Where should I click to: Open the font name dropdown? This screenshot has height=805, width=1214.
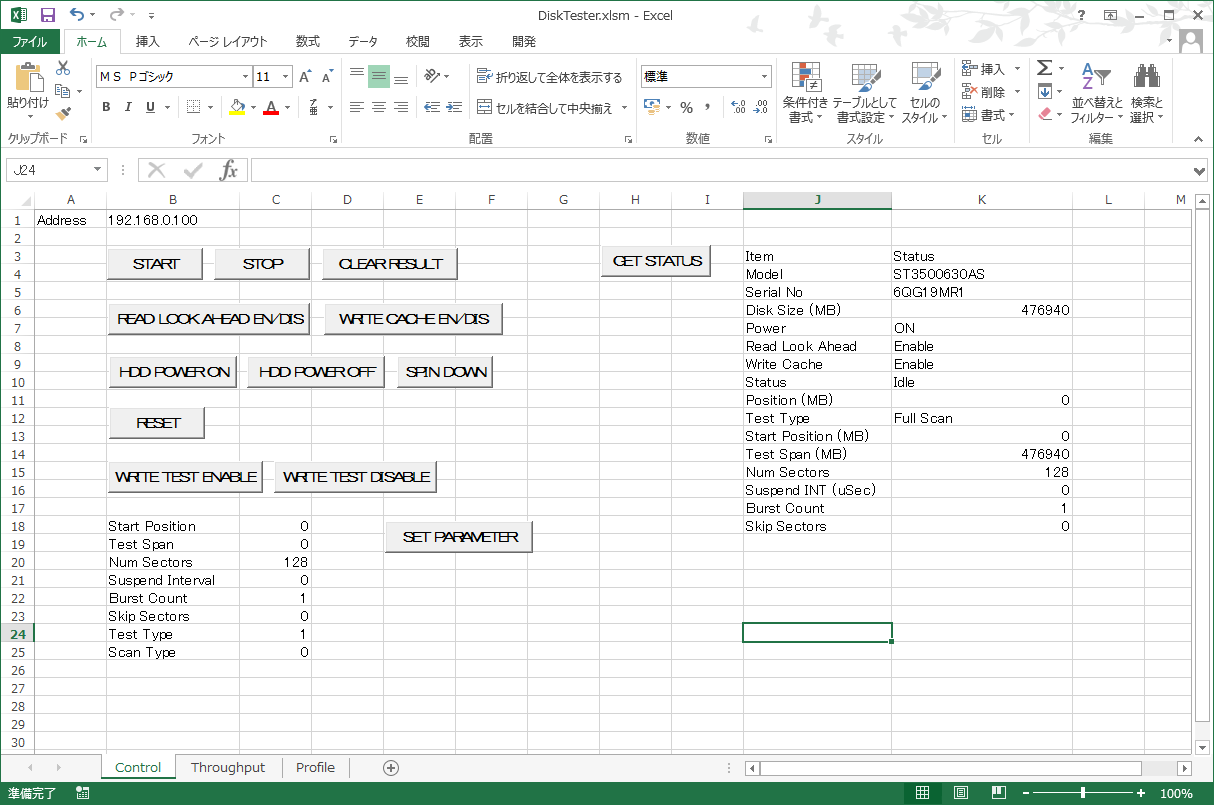(x=245, y=77)
